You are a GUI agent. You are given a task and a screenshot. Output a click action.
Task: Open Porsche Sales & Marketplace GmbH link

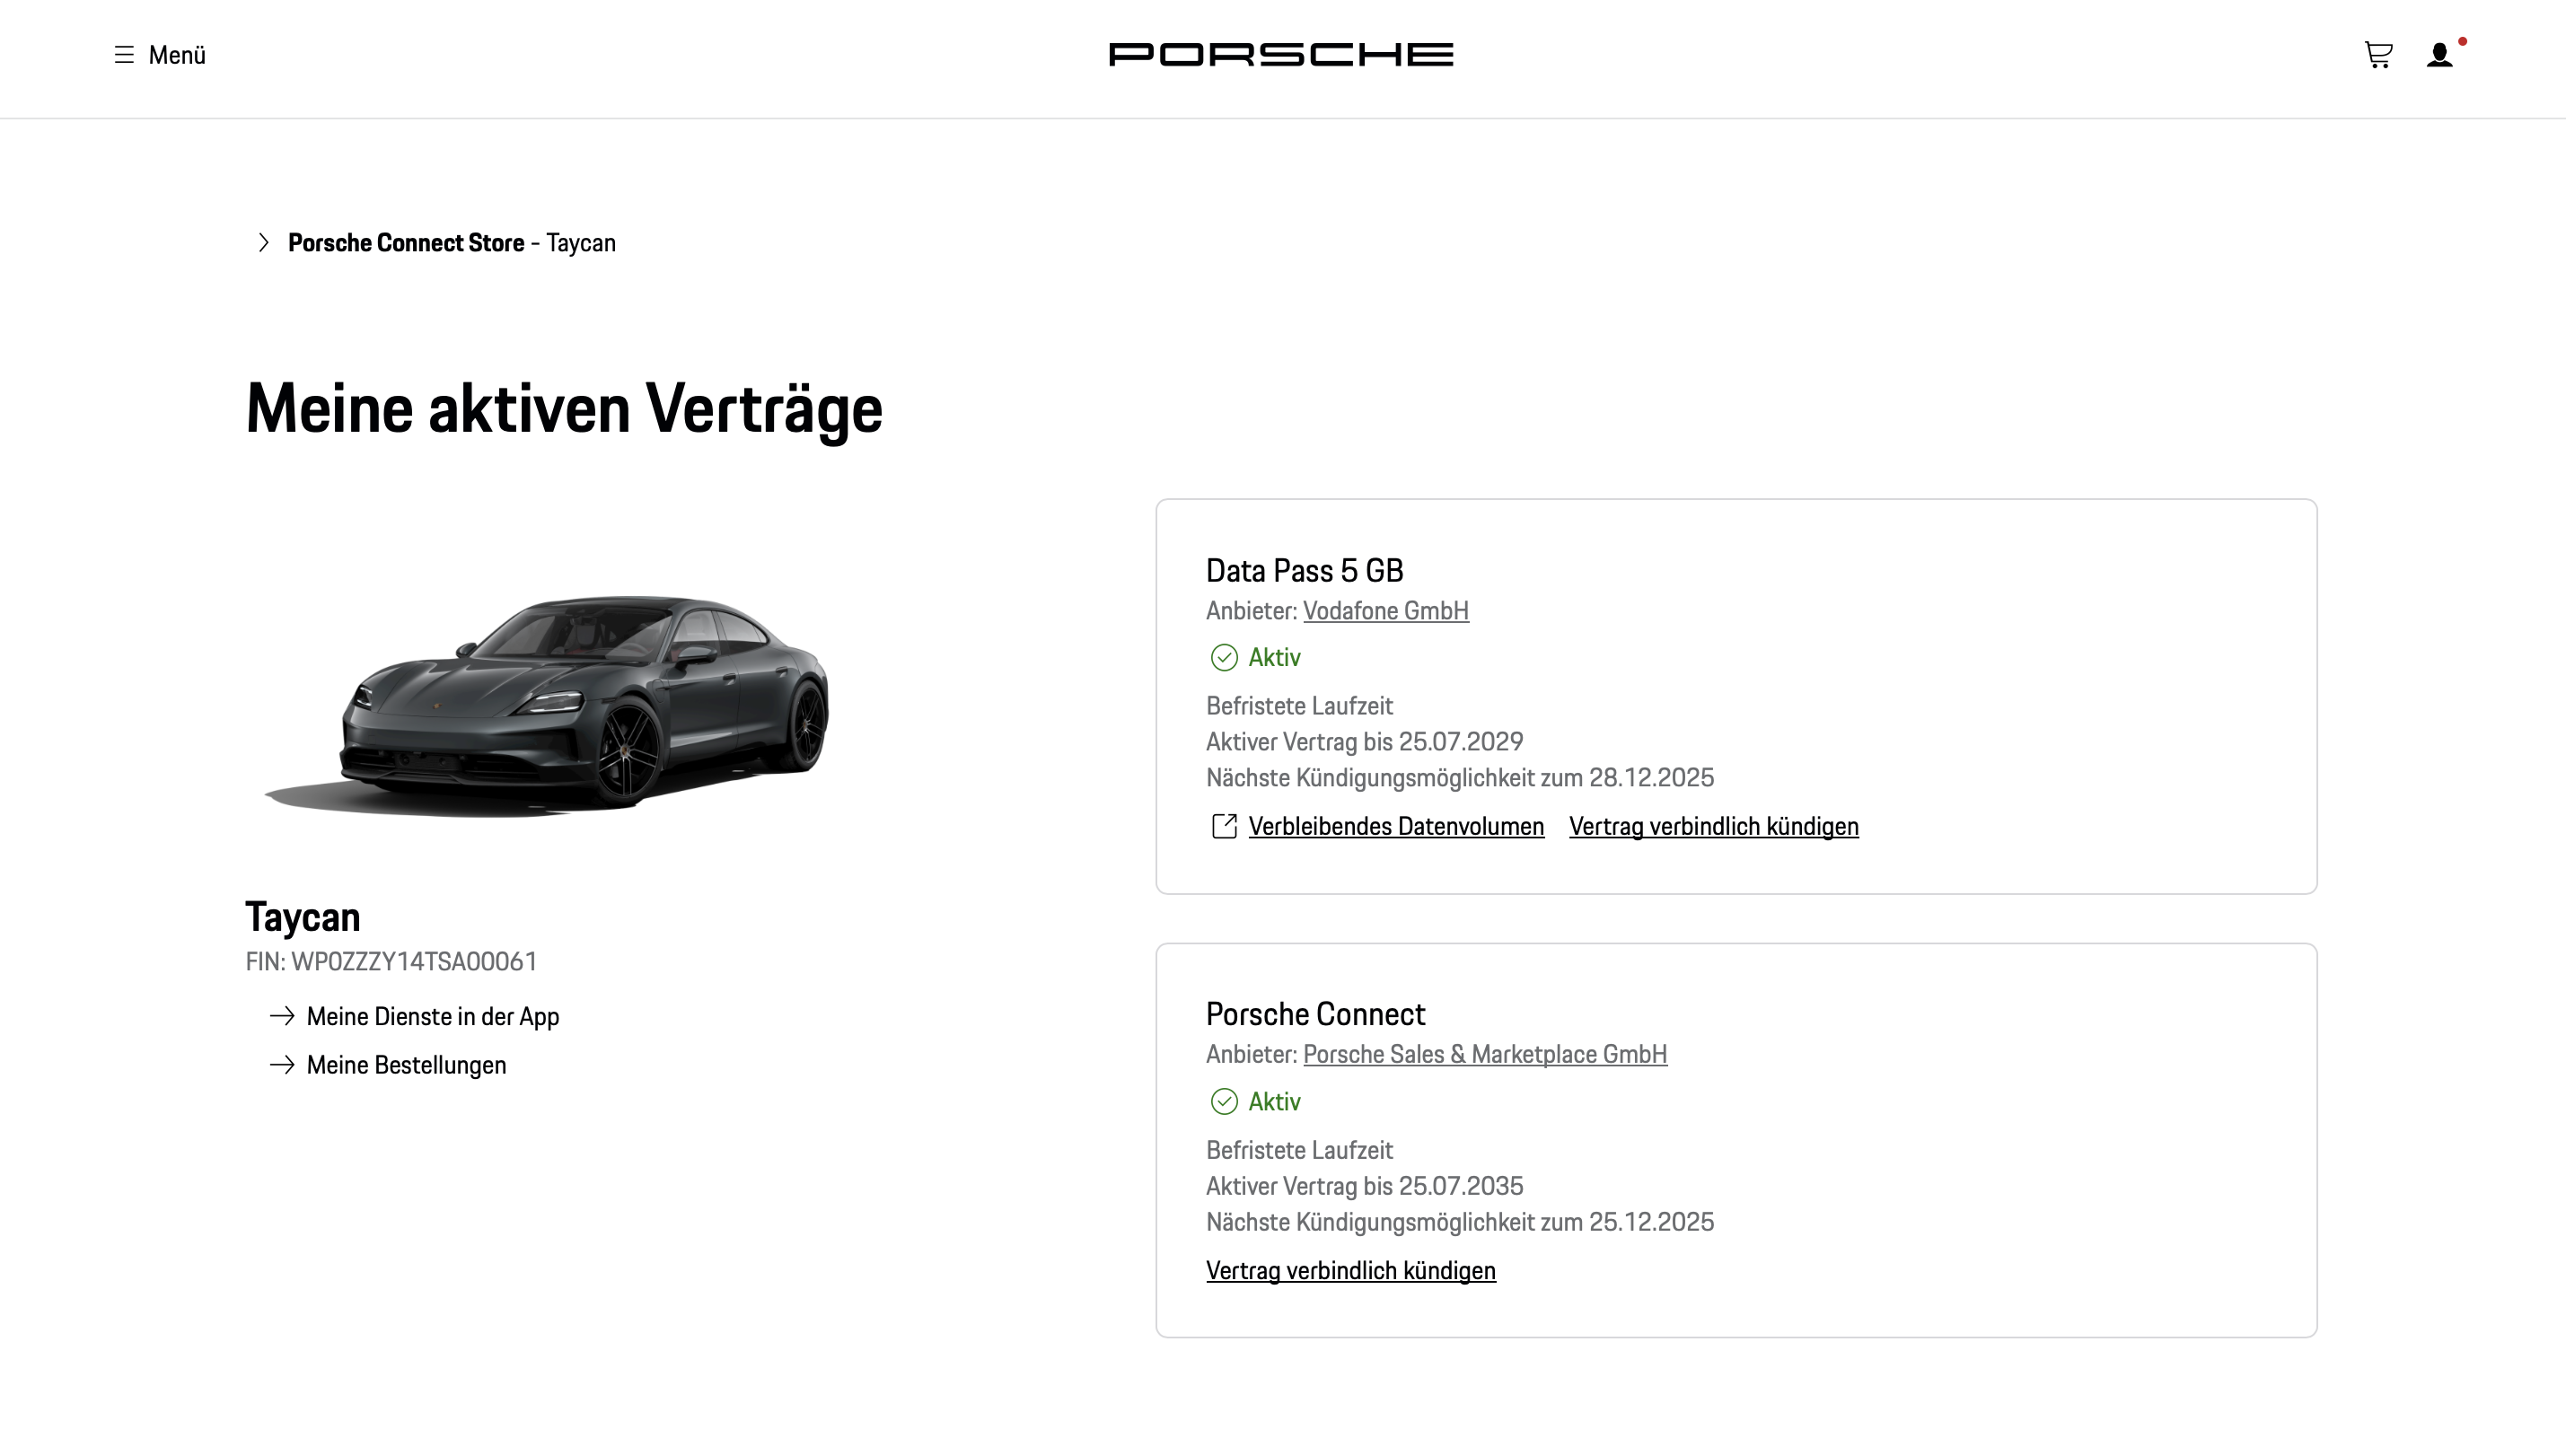[x=1485, y=1055]
